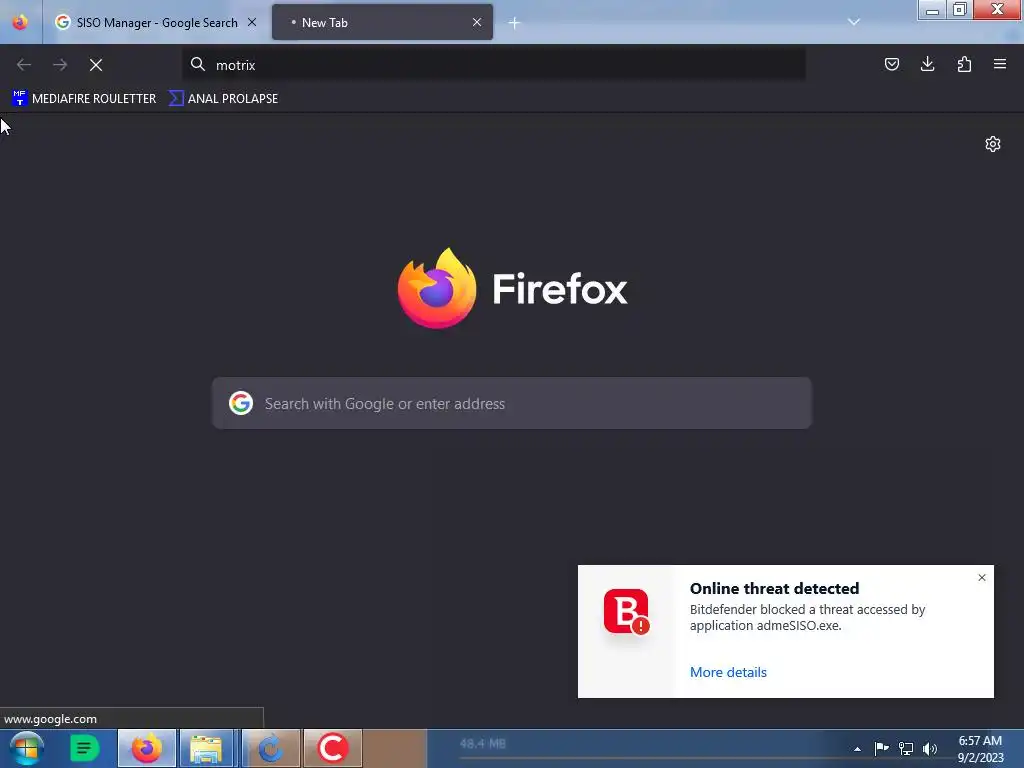Select the New Tab tab
Image resolution: width=1024 pixels, height=768 pixels.
[382, 22]
